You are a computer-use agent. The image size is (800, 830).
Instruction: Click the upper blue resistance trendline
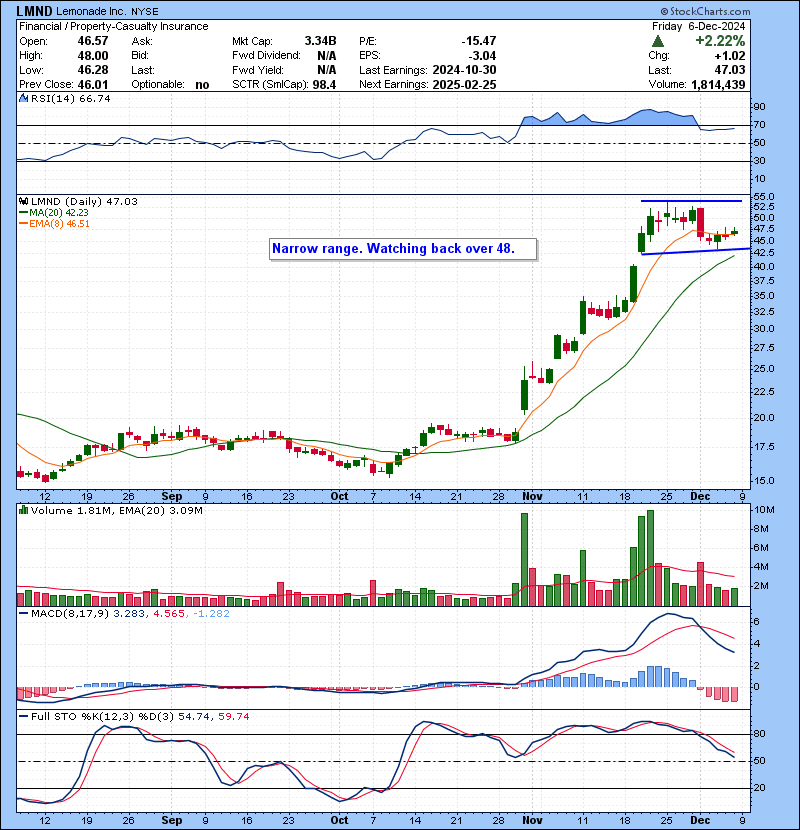point(691,201)
